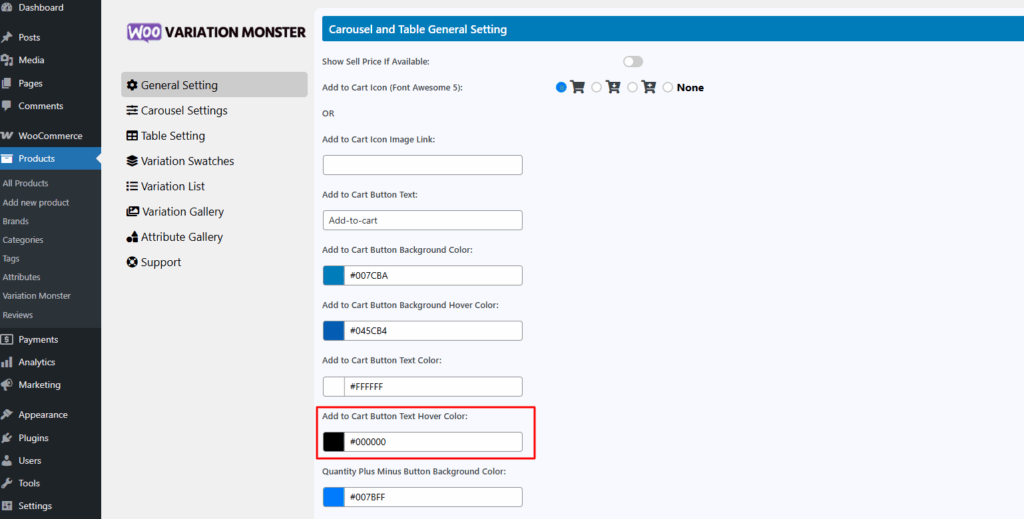Click the Tools wrench icon
Viewport: 1024px width, 519px height.
coord(7,483)
